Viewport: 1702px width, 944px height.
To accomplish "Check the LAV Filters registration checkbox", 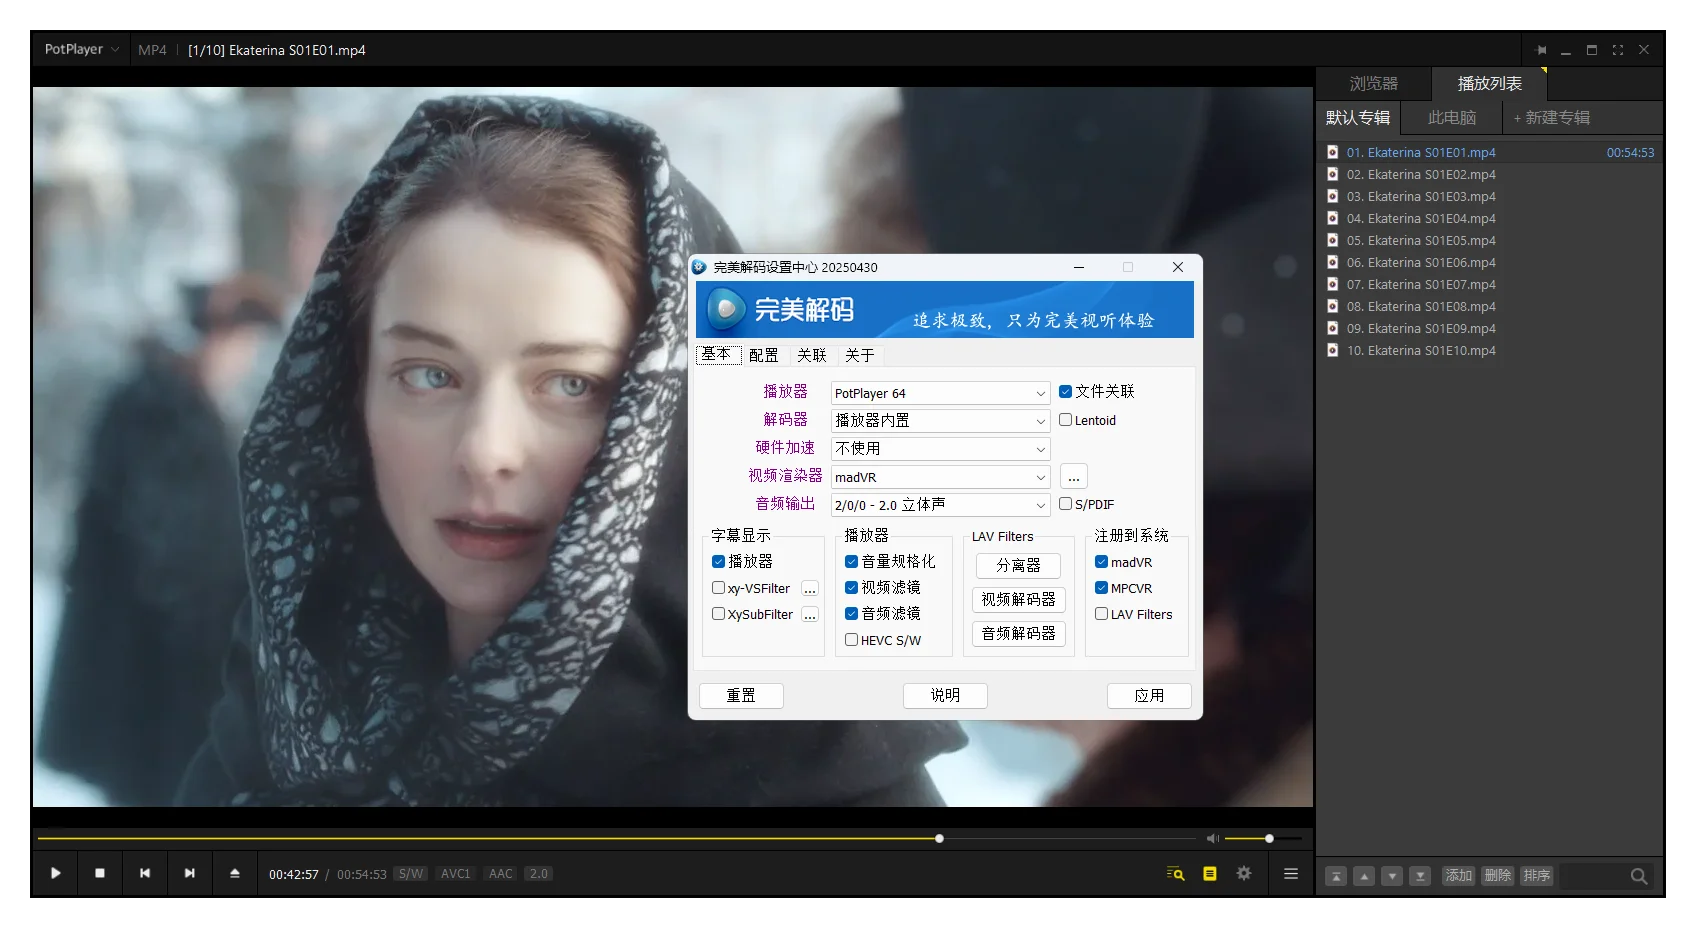I will coord(1102,614).
